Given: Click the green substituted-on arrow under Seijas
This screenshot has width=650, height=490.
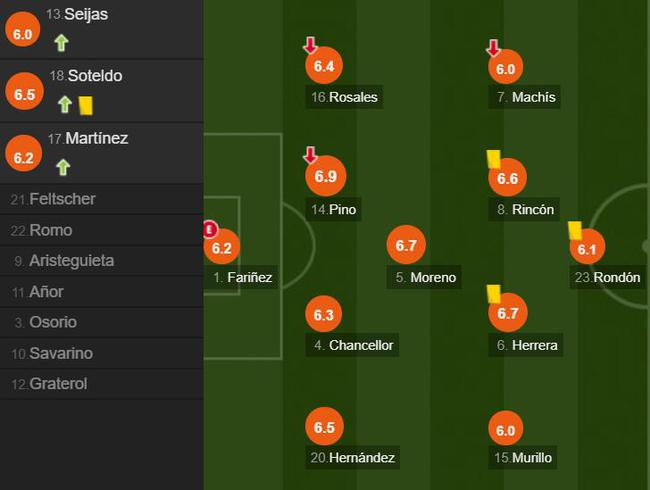Looking at the screenshot, I should pyautogui.click(x=62, y=42).
